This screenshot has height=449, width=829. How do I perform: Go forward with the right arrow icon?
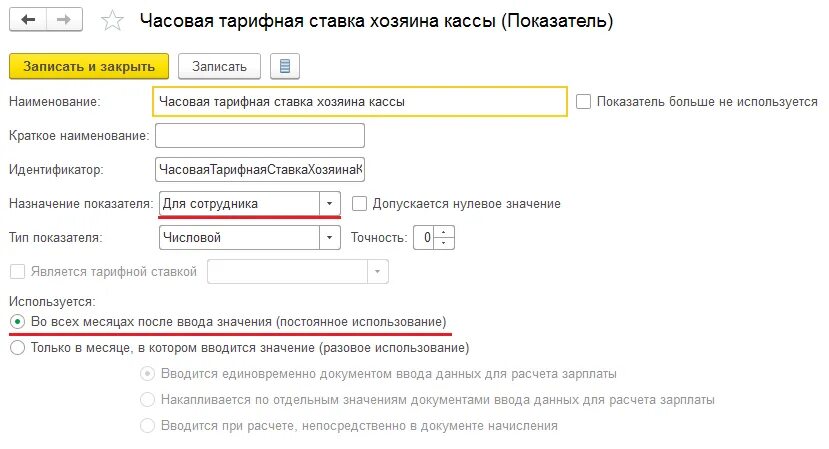click(65, 20)
